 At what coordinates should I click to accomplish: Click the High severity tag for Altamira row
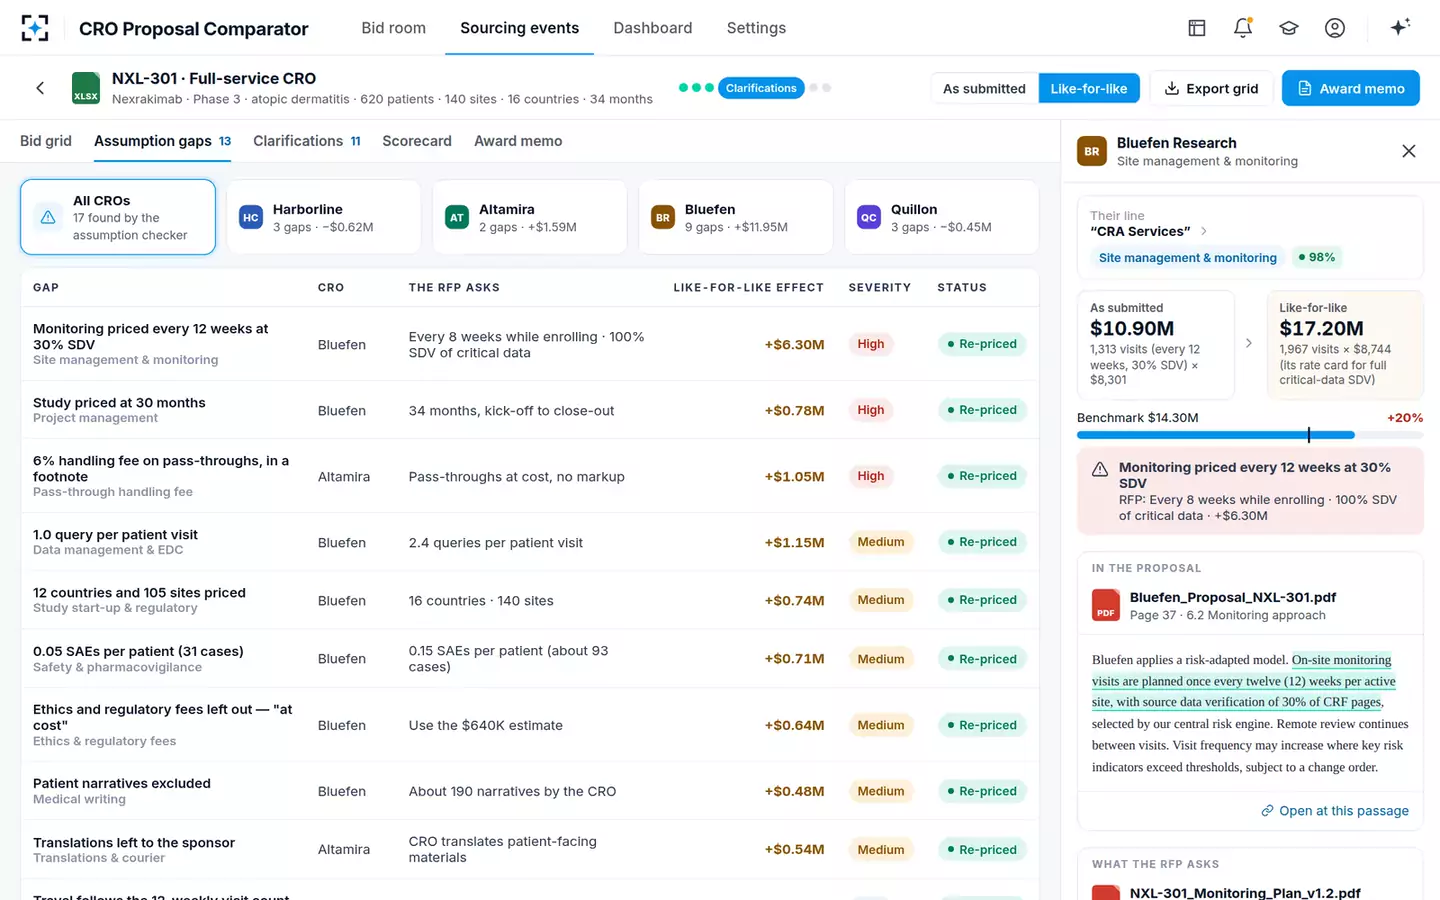pos(870,476)
